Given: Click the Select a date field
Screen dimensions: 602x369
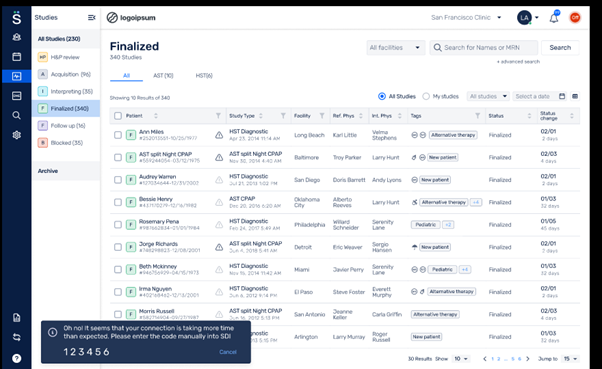Looking at the screenshot, I should (x=539, y=96).
